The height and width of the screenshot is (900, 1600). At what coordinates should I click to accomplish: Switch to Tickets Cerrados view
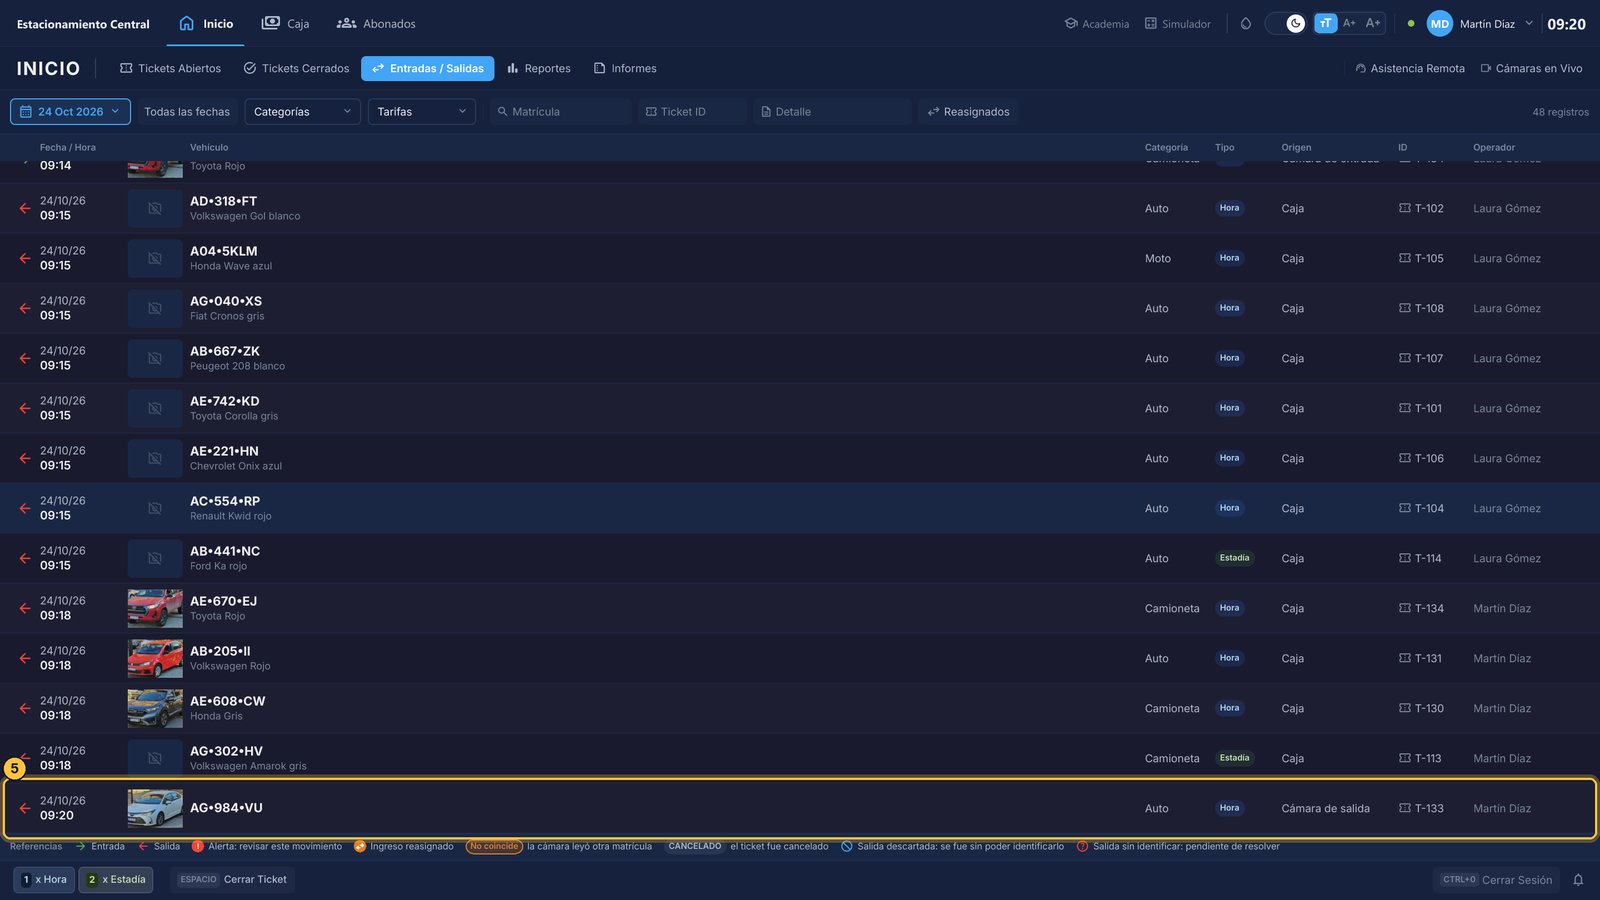click(296, 68)
